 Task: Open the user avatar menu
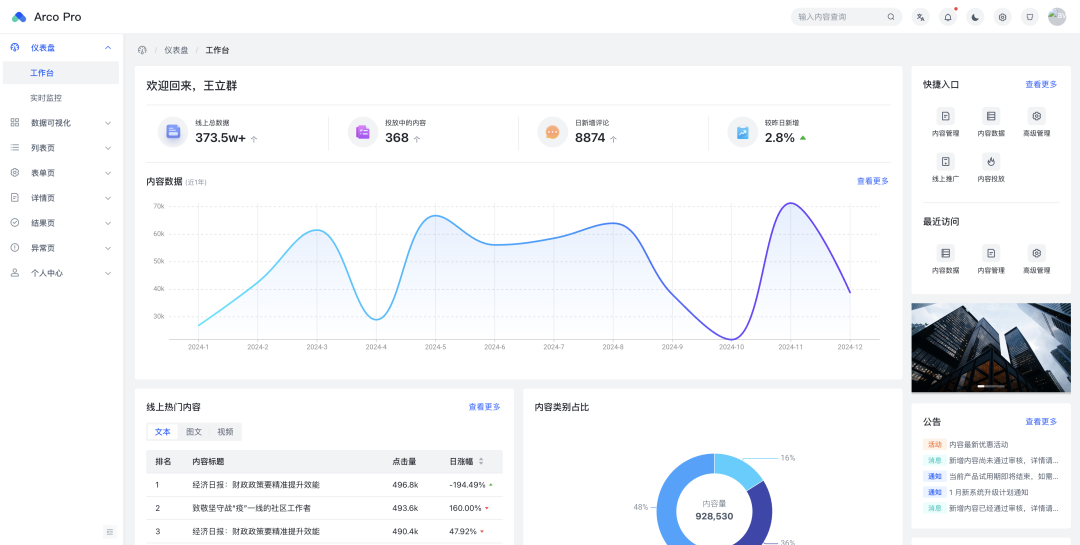(1057, 17)
